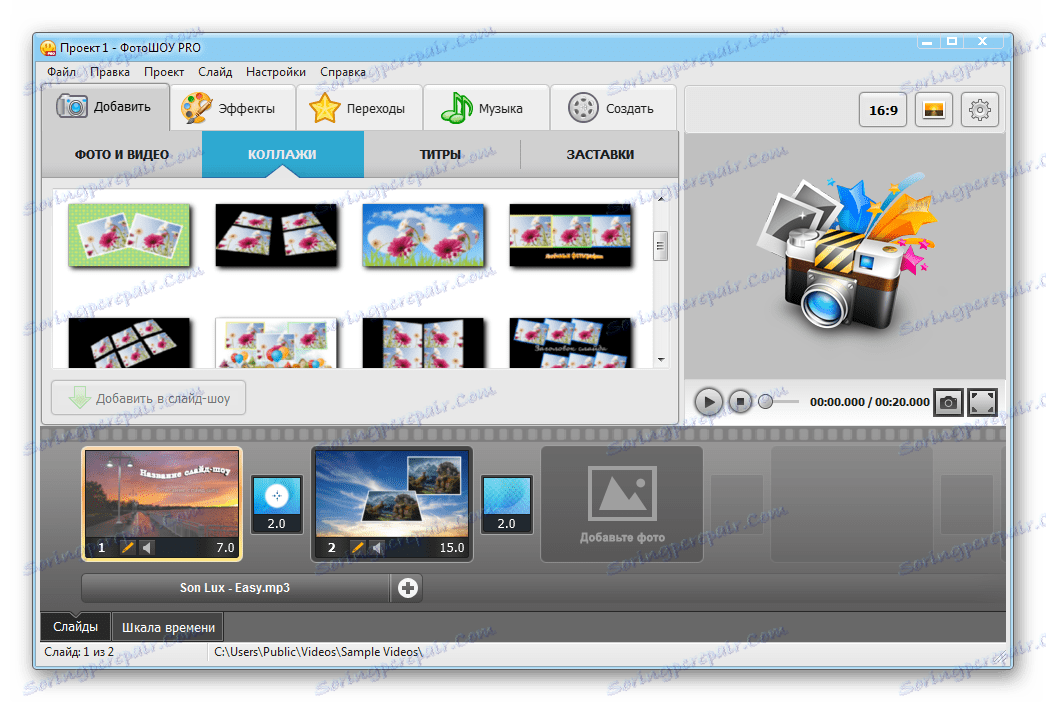This screenshot has width=1046, height=702.
Task: Click the collage list scrollbar thumb
Action: pos(660,246)
